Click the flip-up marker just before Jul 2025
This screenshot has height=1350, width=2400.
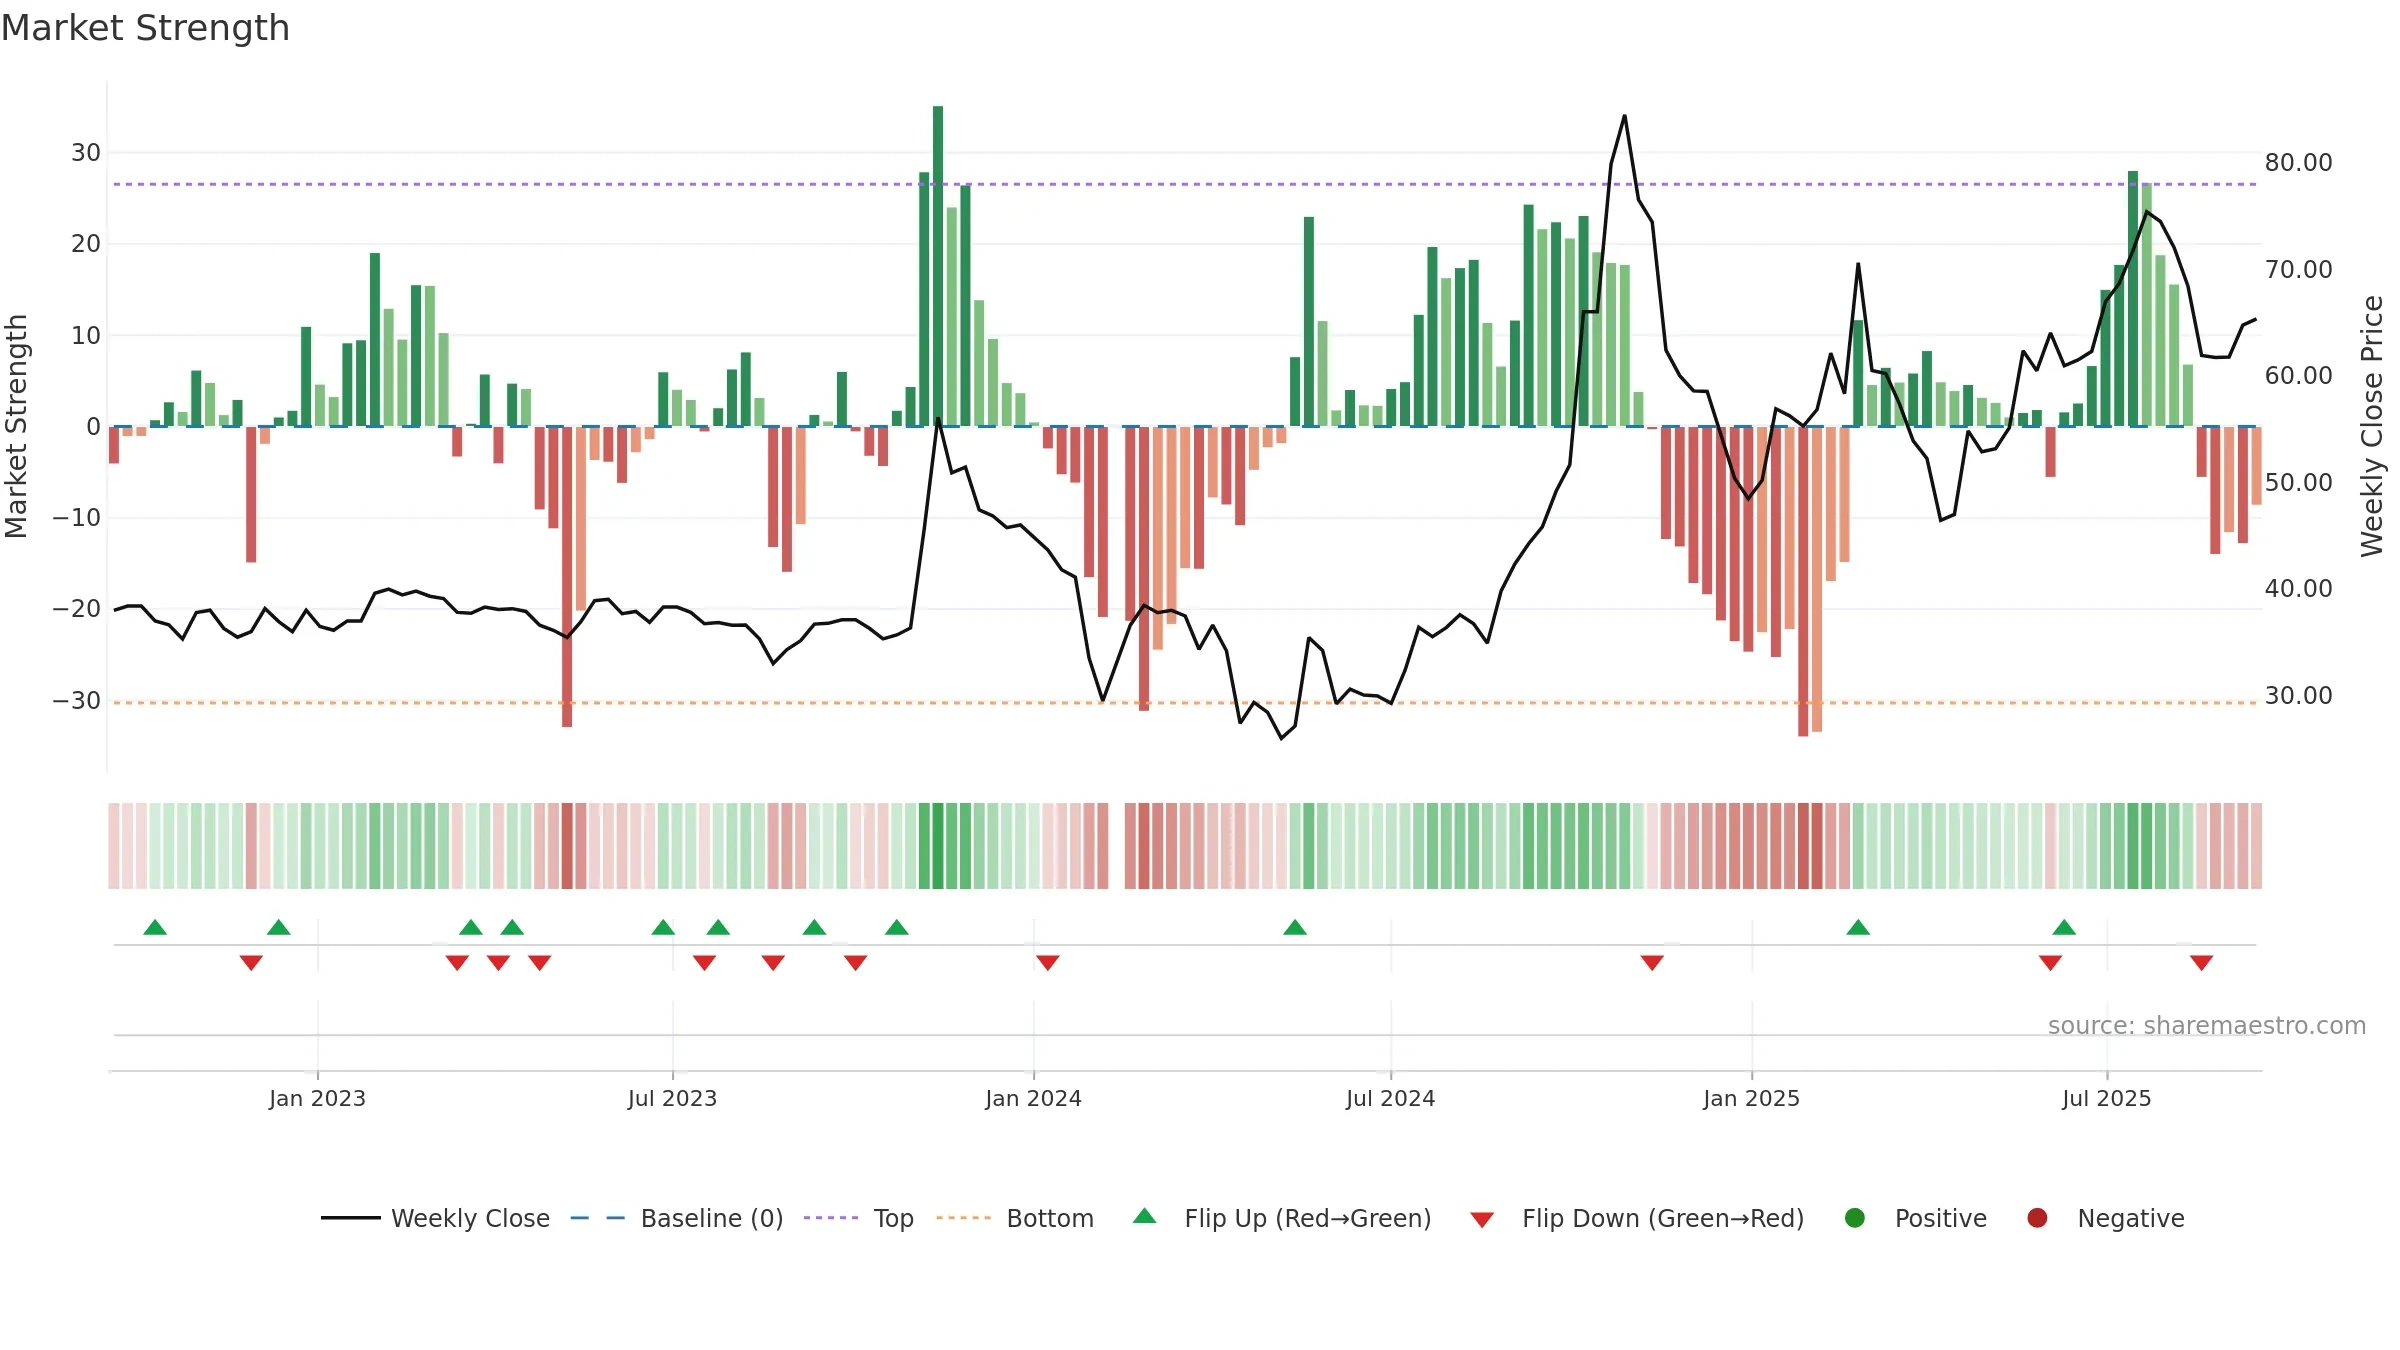point(2064,927)
